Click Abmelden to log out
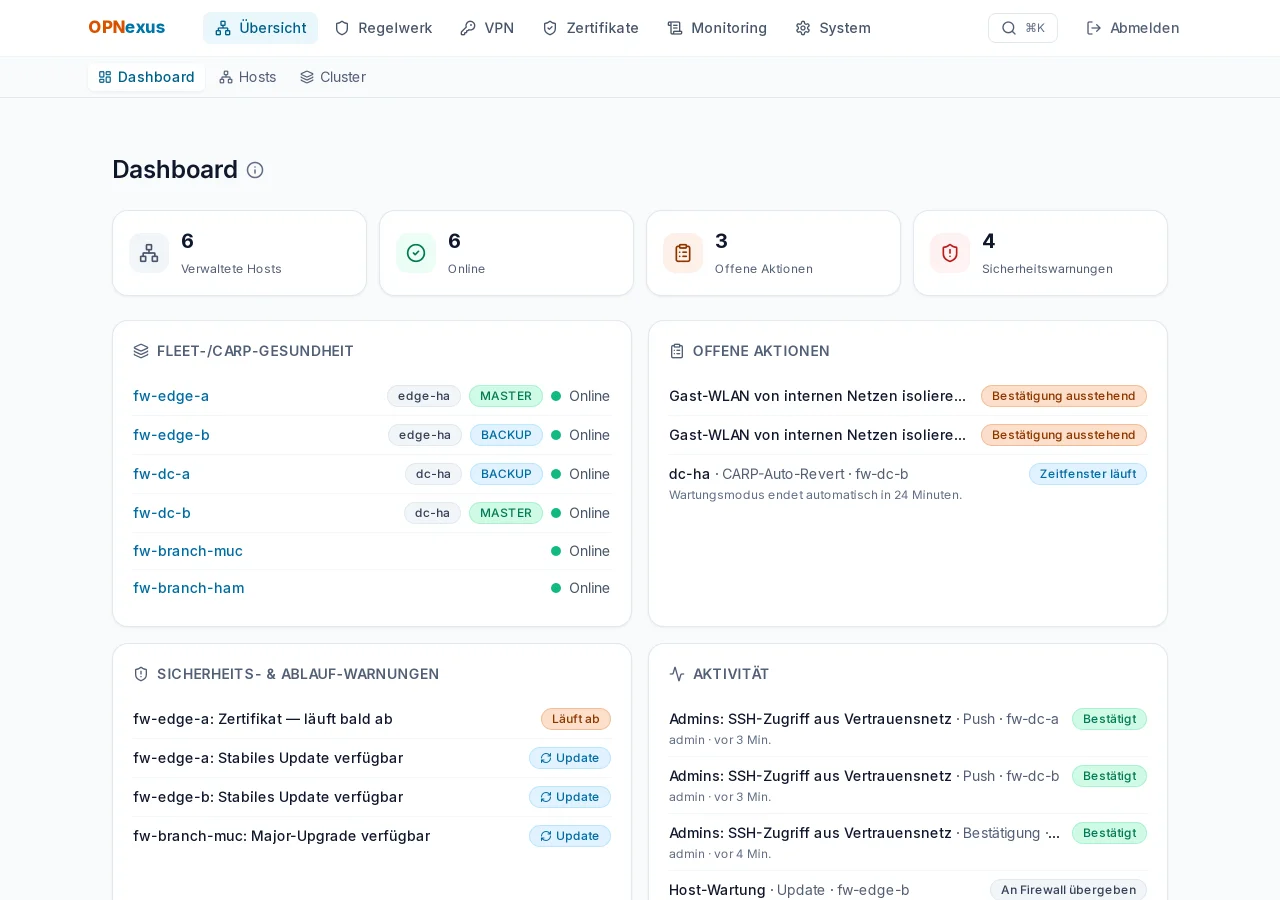Screen dimensions: 1280x900 [1133, 28]
